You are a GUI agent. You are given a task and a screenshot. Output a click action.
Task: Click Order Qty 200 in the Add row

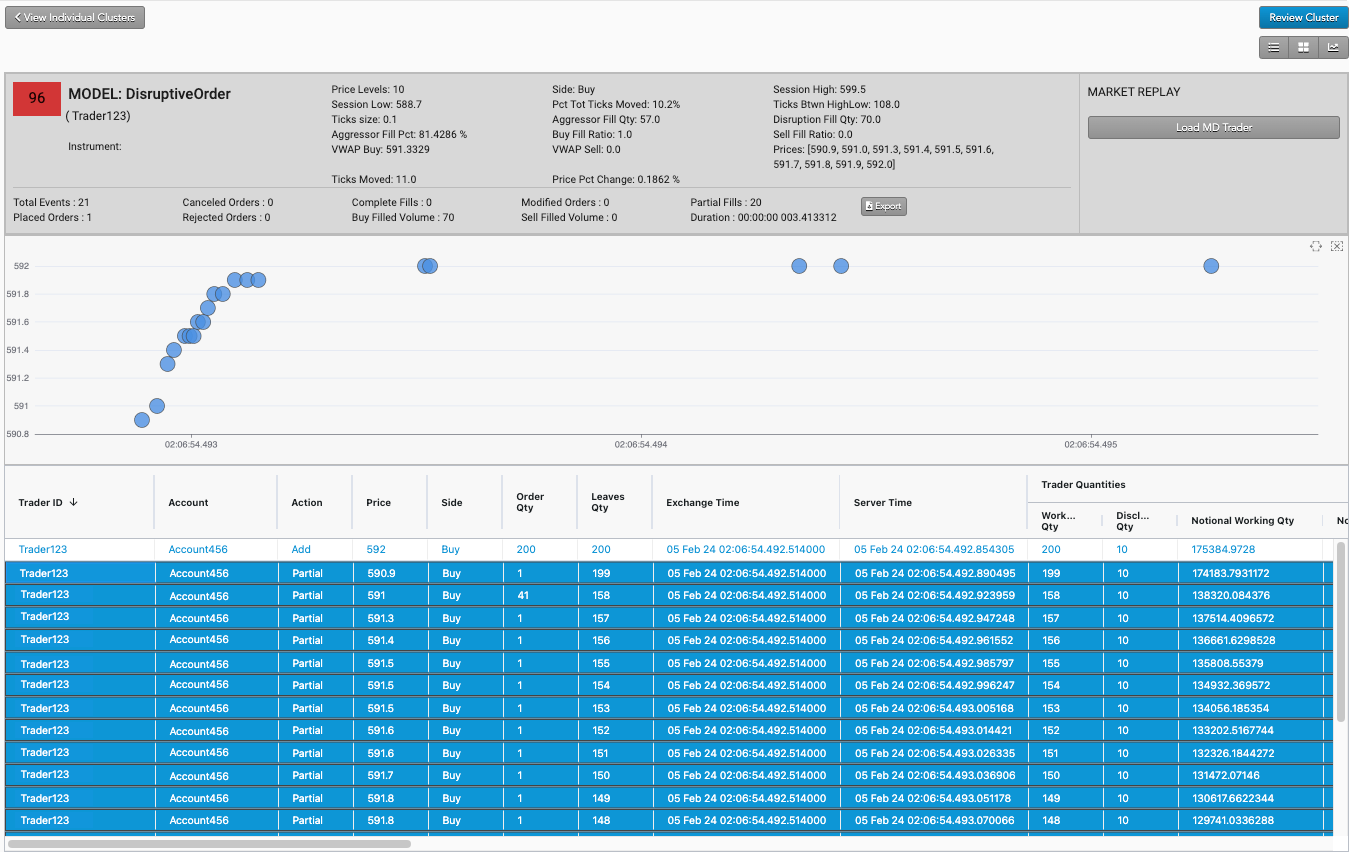526,549
